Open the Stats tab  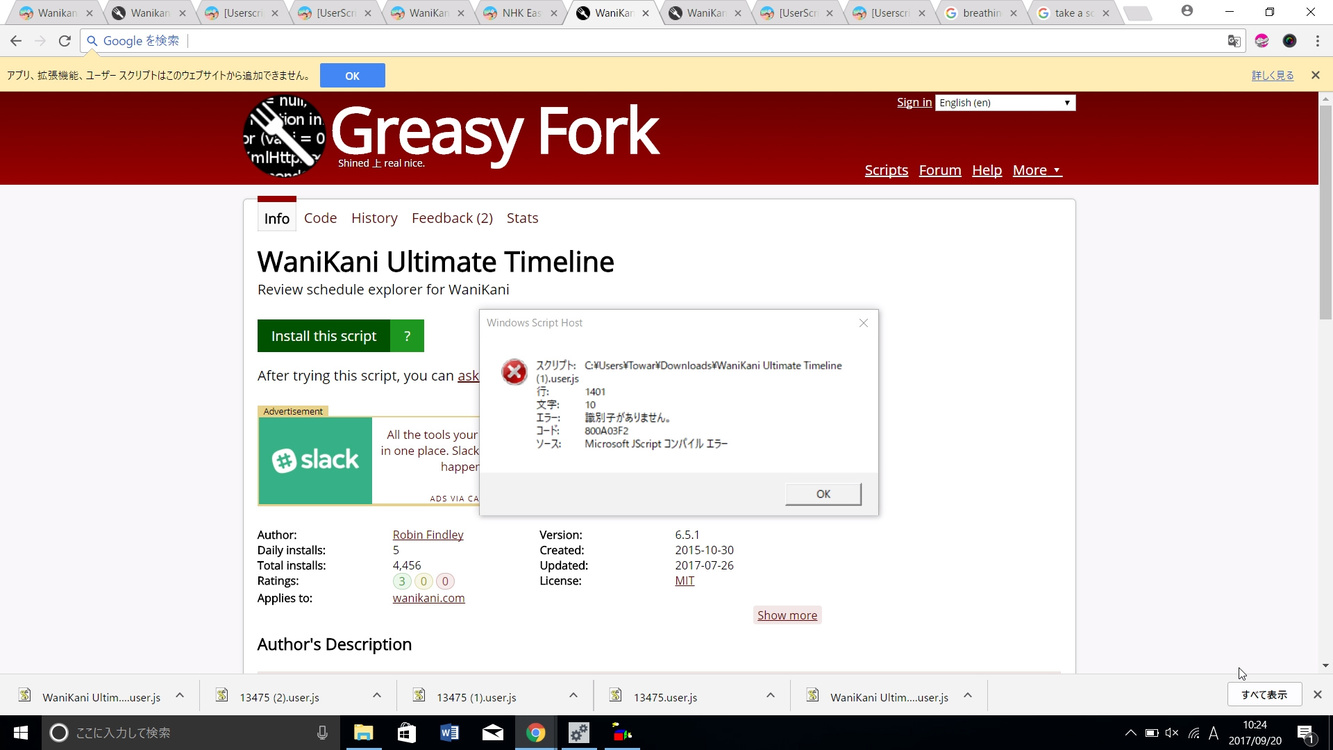click(x=522, y=218)
